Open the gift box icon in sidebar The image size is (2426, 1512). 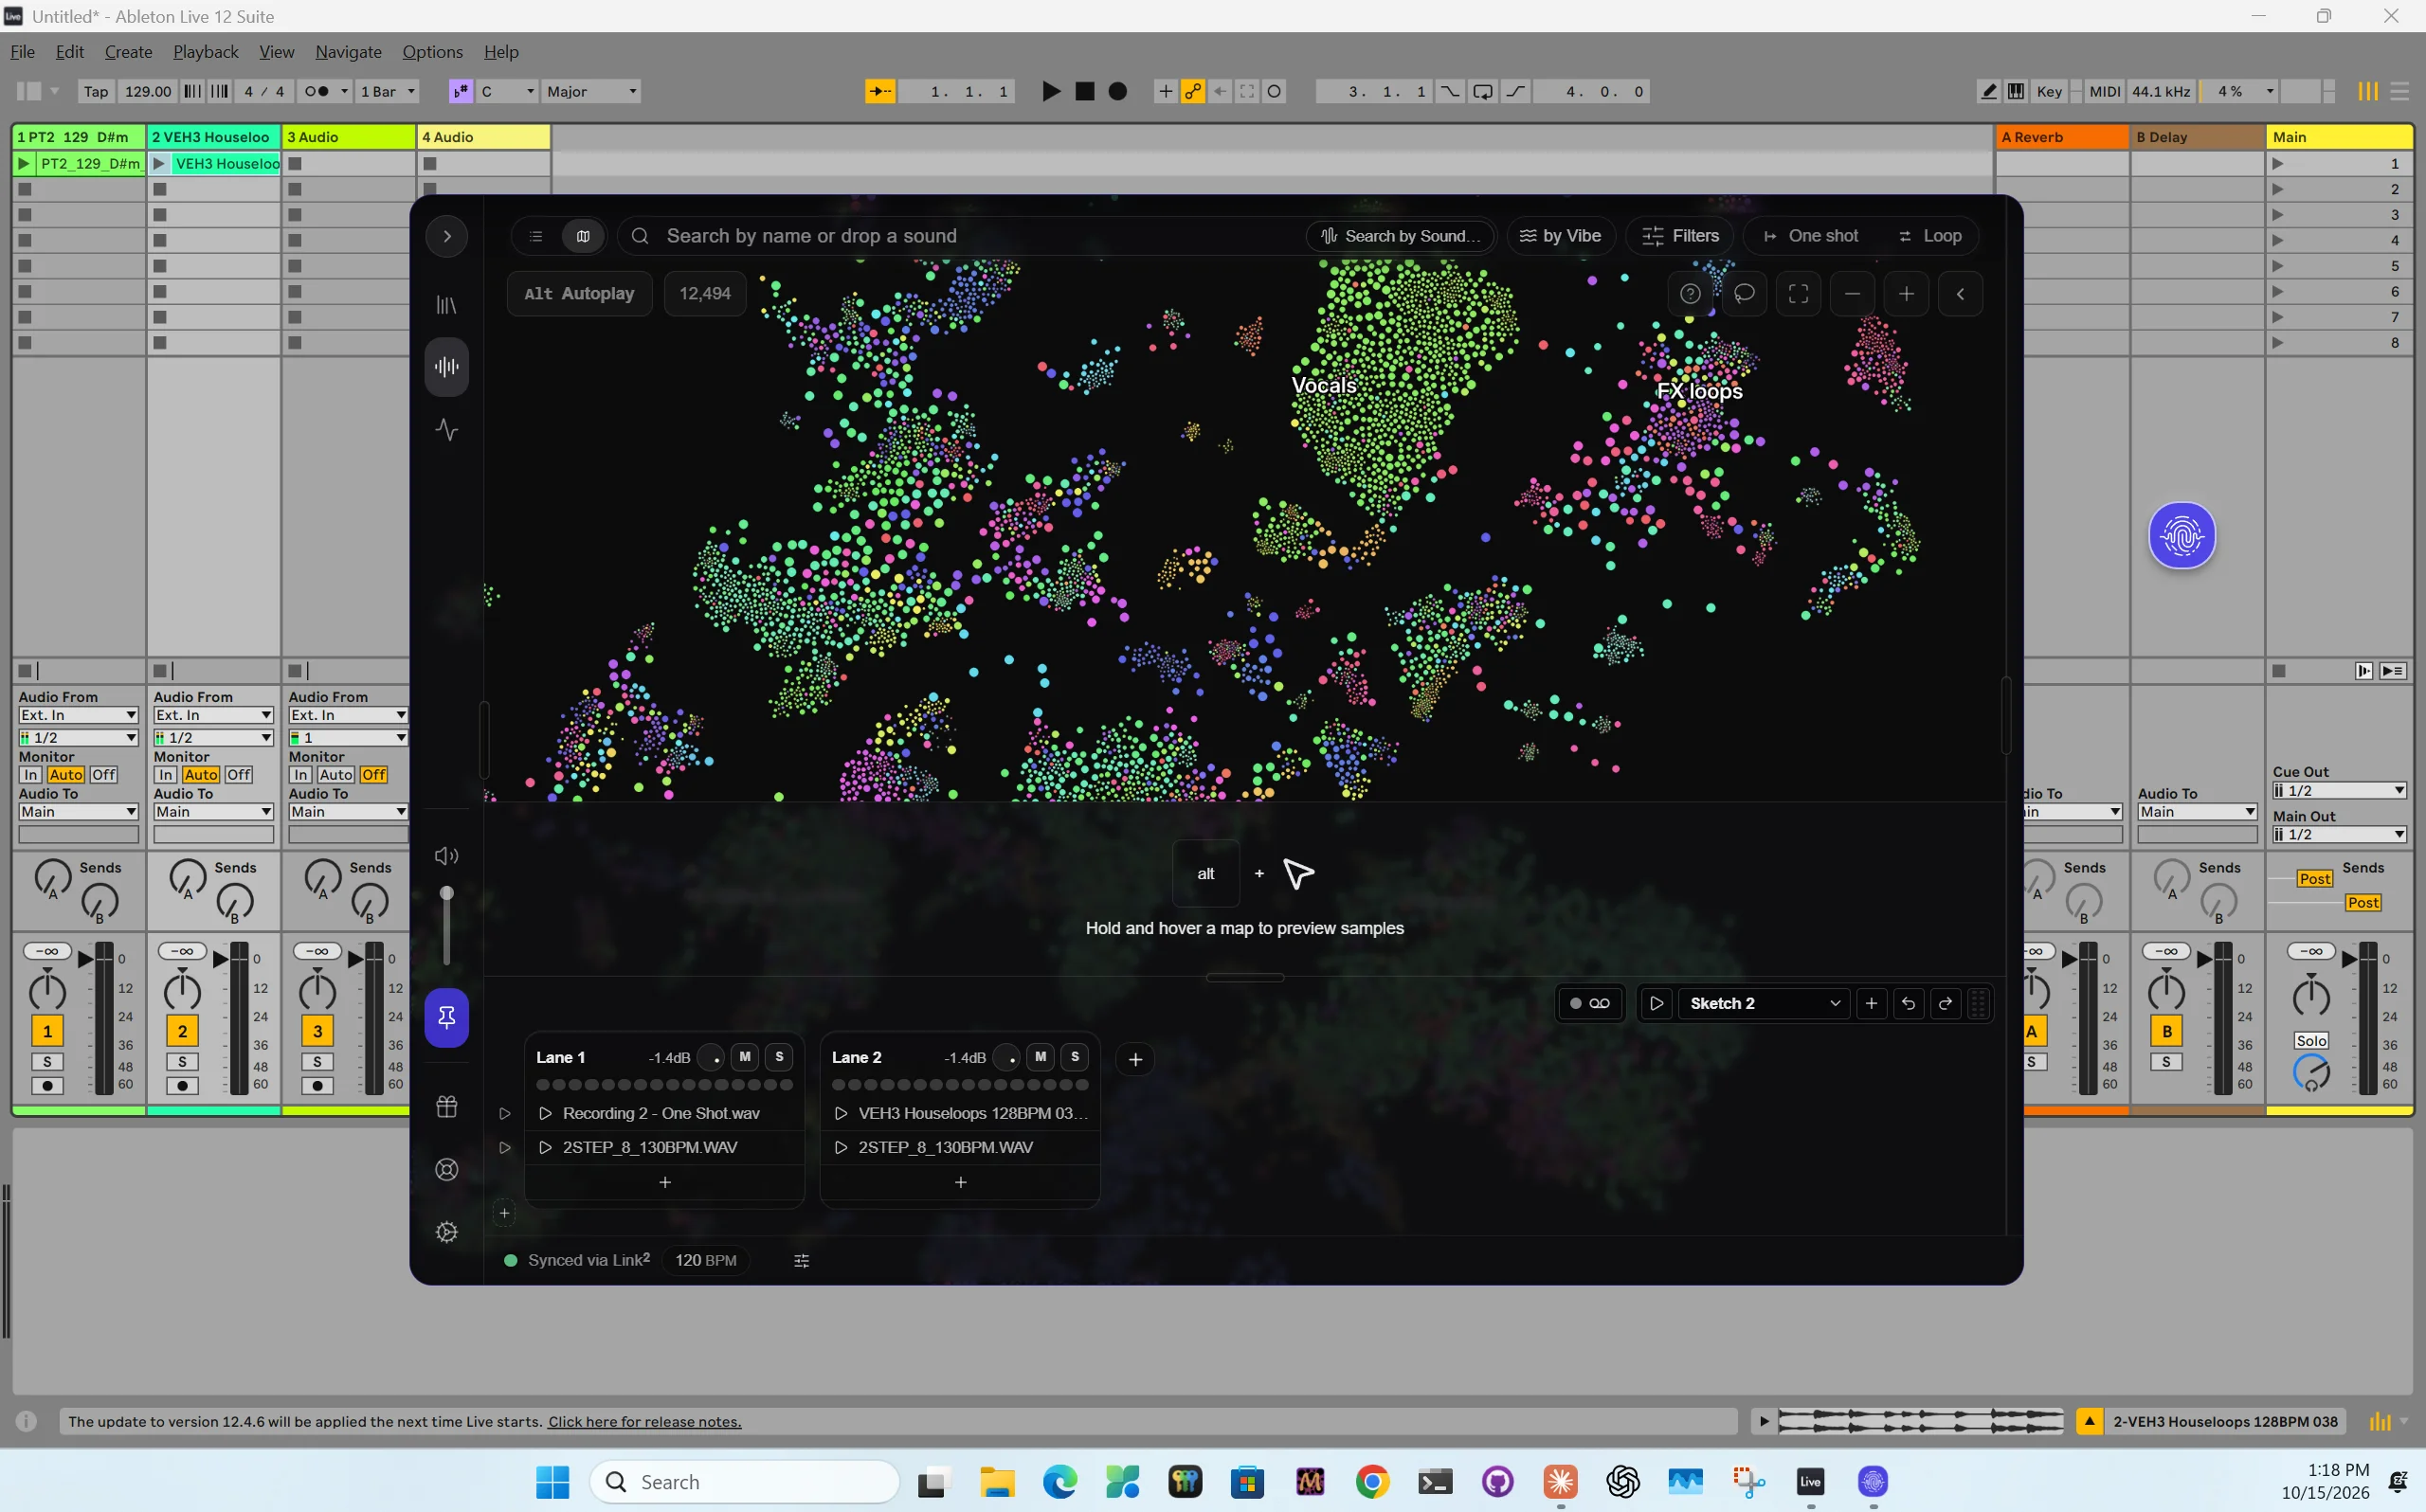pyautogui.click(x=447, y=1106)
